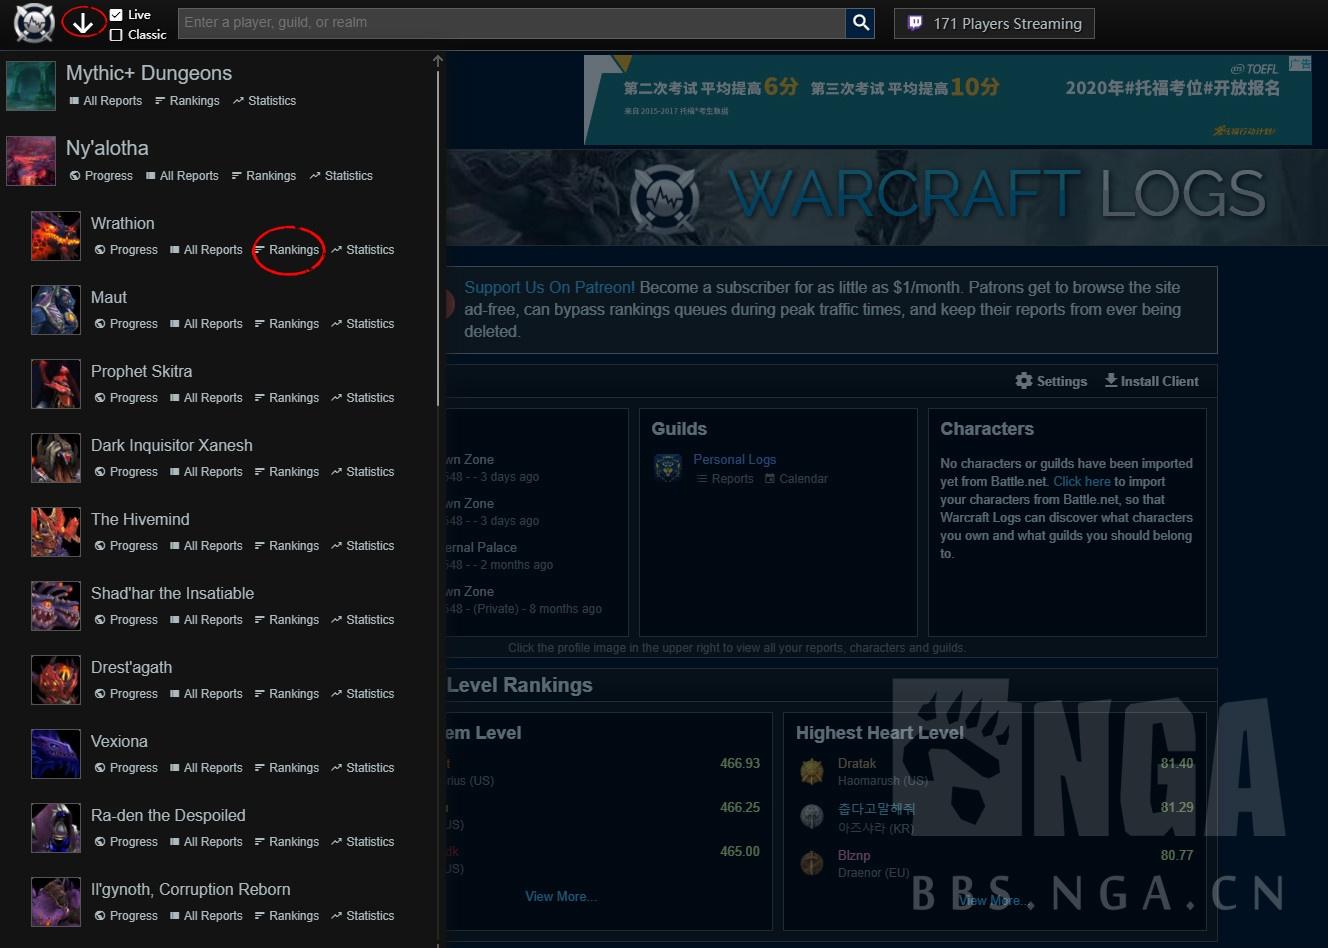Click the Vexiona boss portrait icon
This screenshot has width=1328, height=948.
tap(56, 754)
